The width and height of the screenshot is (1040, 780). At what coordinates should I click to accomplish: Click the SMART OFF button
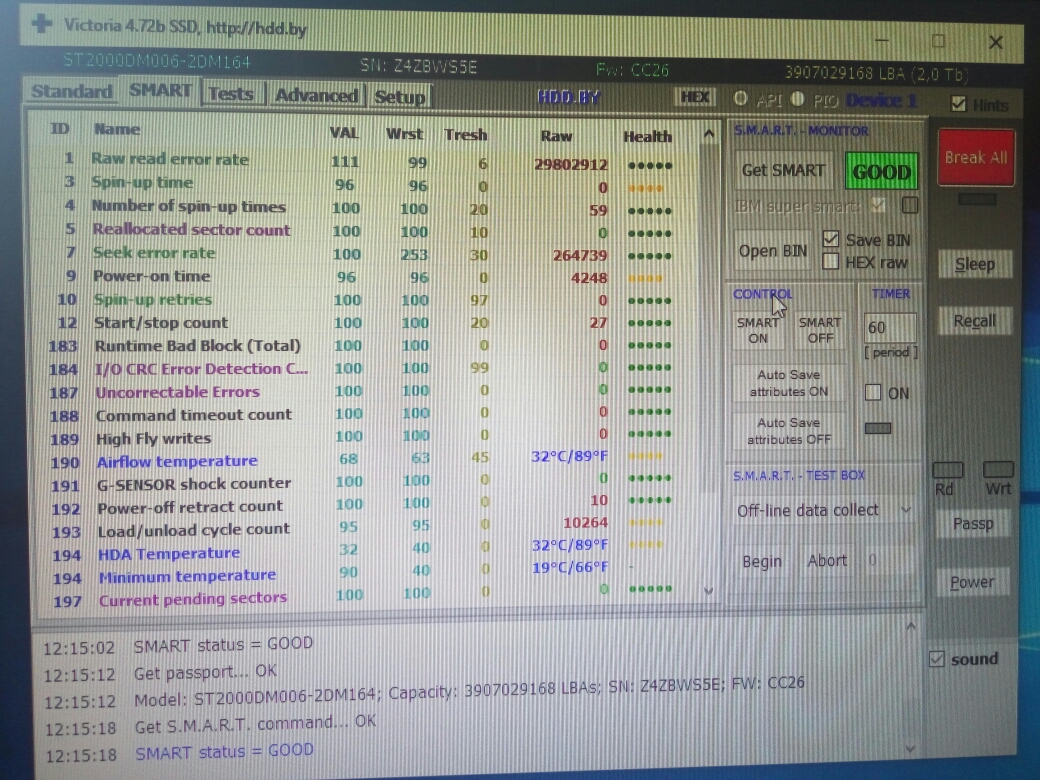coord(819,330)
